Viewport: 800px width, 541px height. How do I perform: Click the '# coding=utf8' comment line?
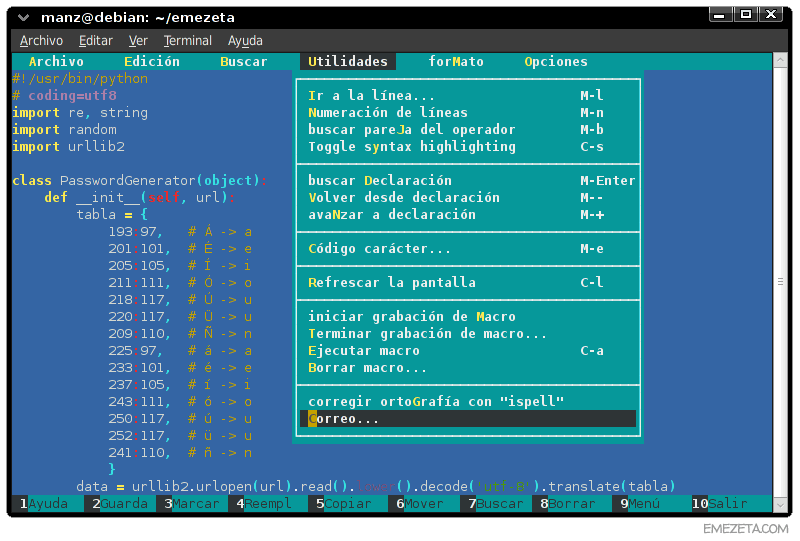click(64, 95)
